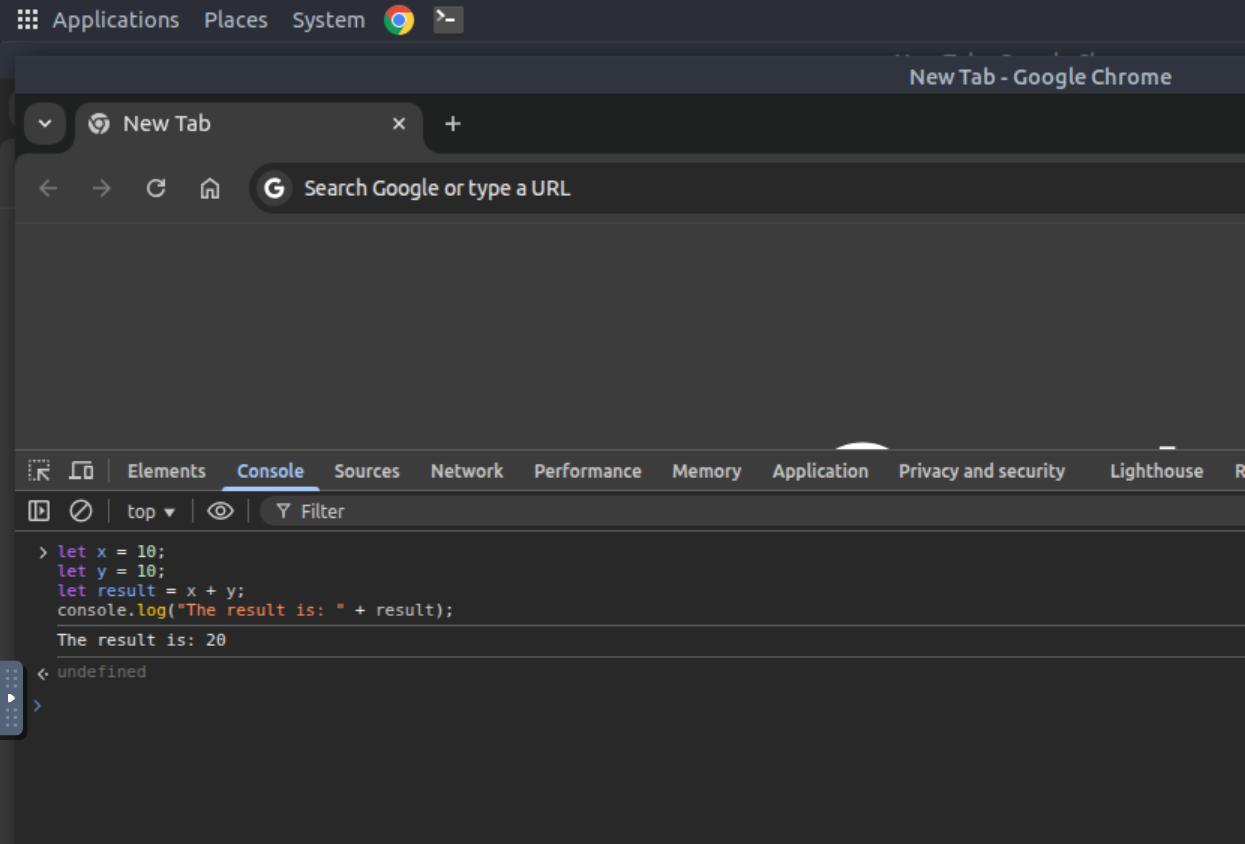Open the top JavaScript context dropdown
This screenshot has width=1245, height=844.
[151, 511]
